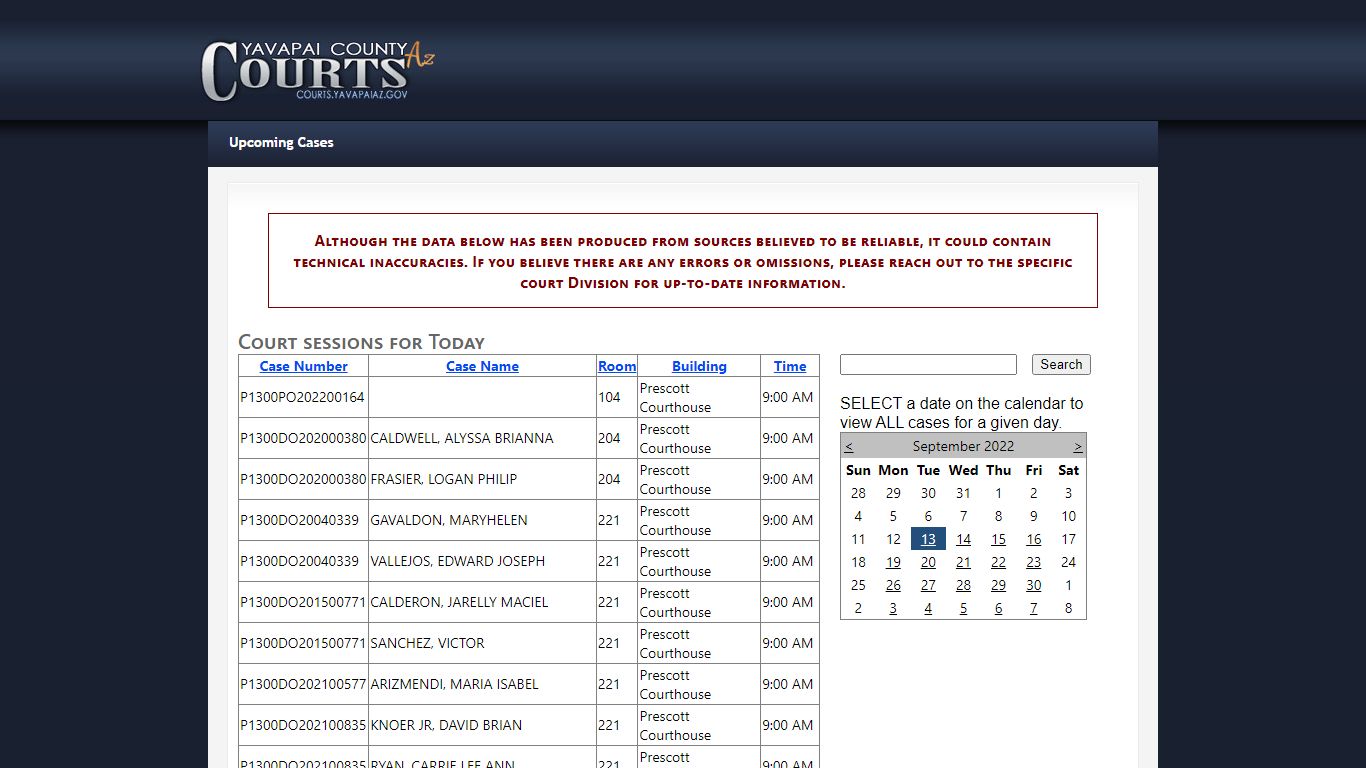Select September 15 on the calendar
This screenshot has height=768, width=1366.
(x=998, y=539)
